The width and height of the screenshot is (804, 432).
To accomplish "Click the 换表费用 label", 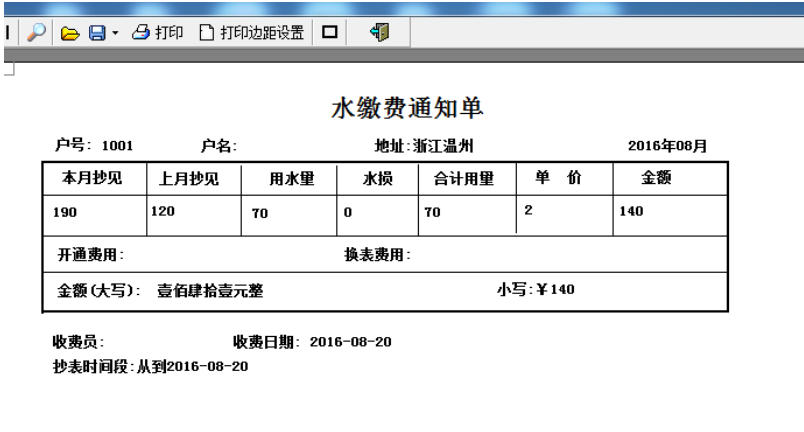I will (377, 255).
